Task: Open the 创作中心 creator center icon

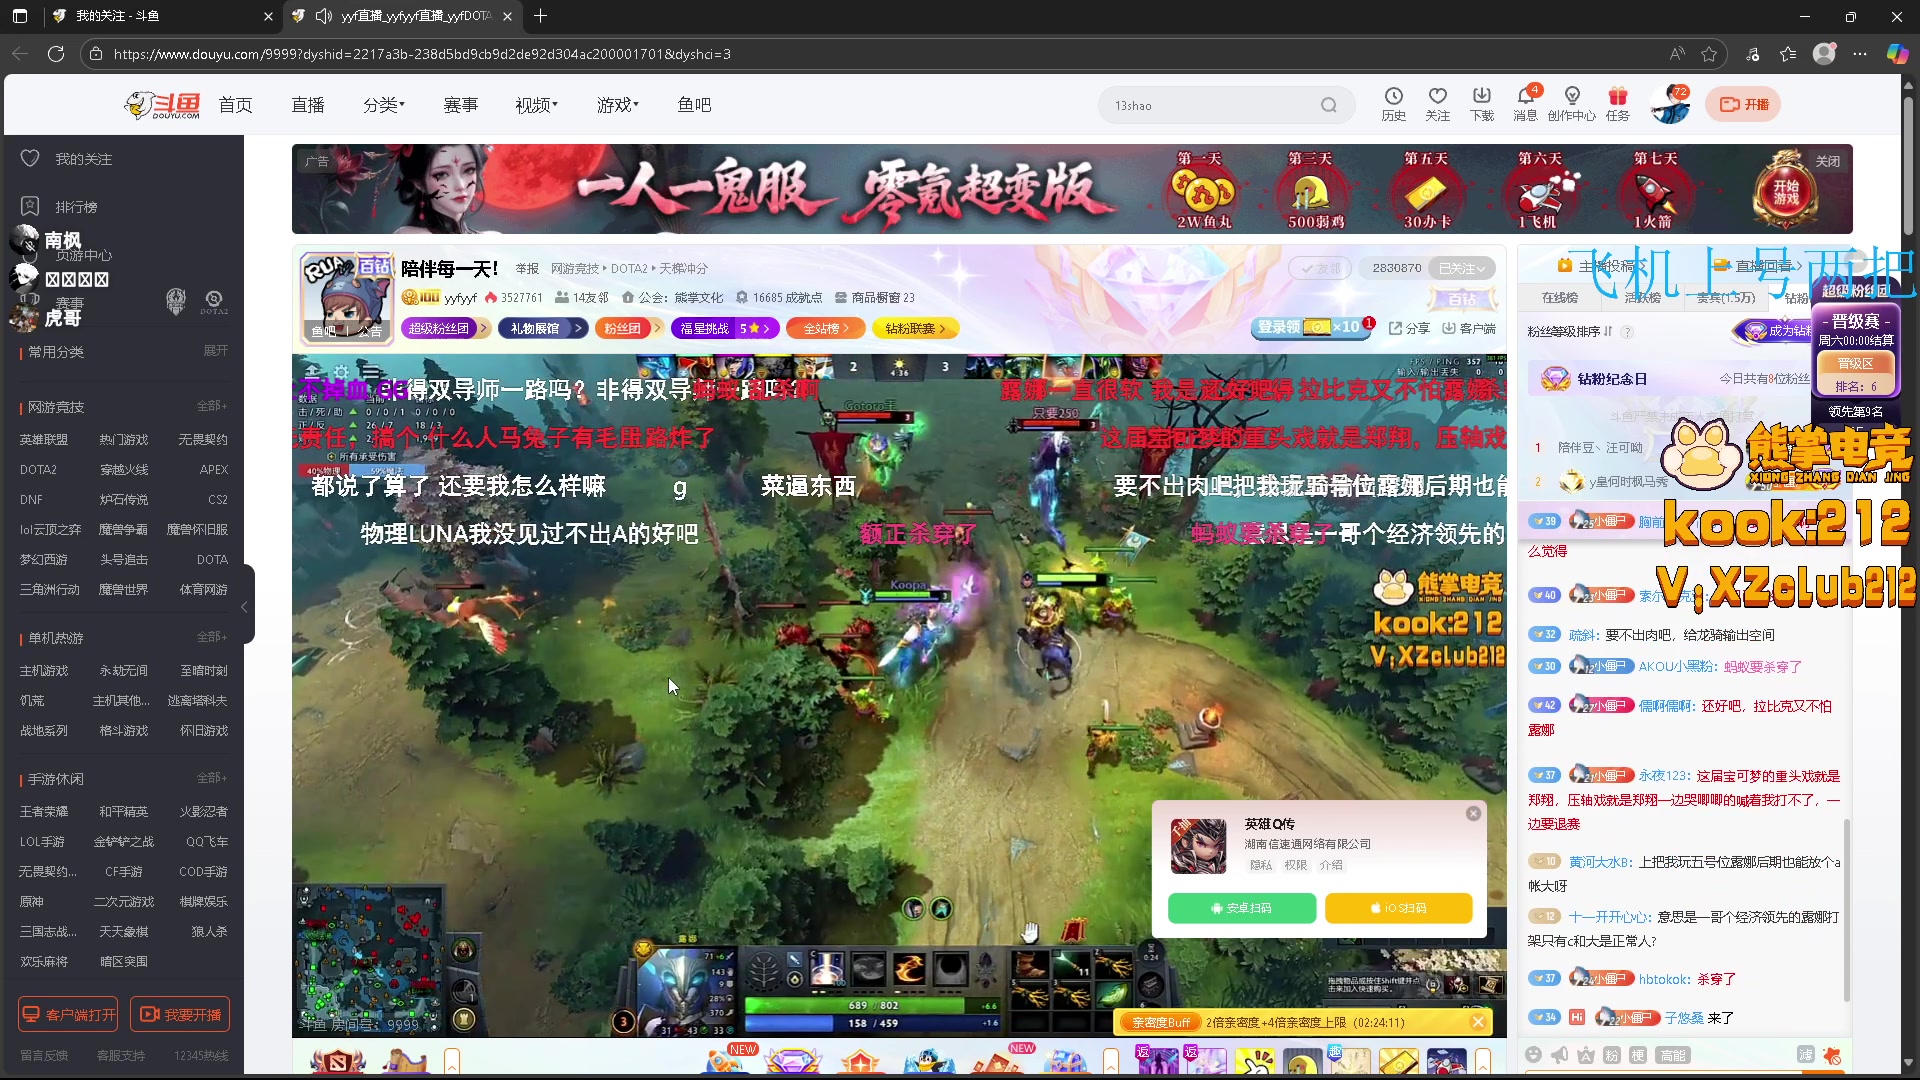Action: tap(1572, 104)
